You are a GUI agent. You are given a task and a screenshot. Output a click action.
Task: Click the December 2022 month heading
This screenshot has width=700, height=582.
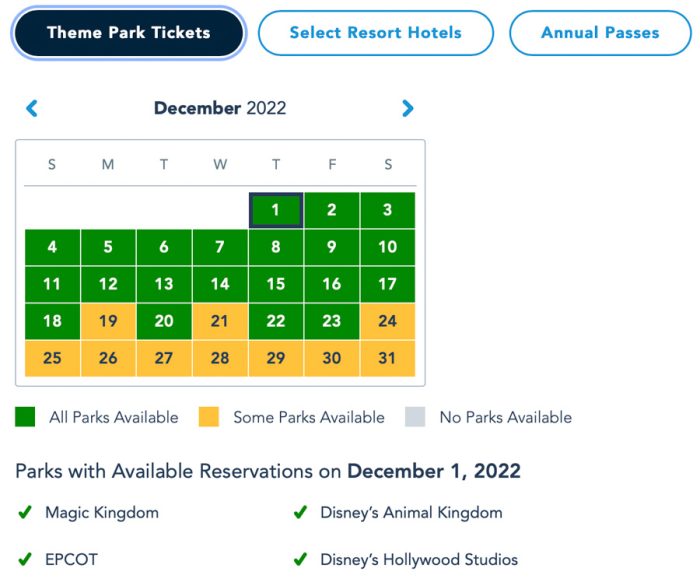[x=220, y=108]
